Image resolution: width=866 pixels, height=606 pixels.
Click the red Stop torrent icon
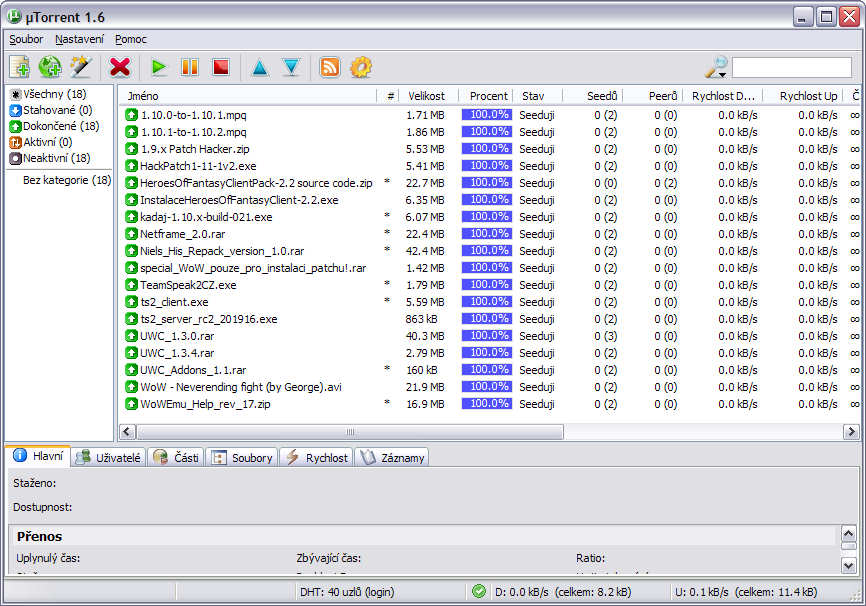(x=221, y=67)
